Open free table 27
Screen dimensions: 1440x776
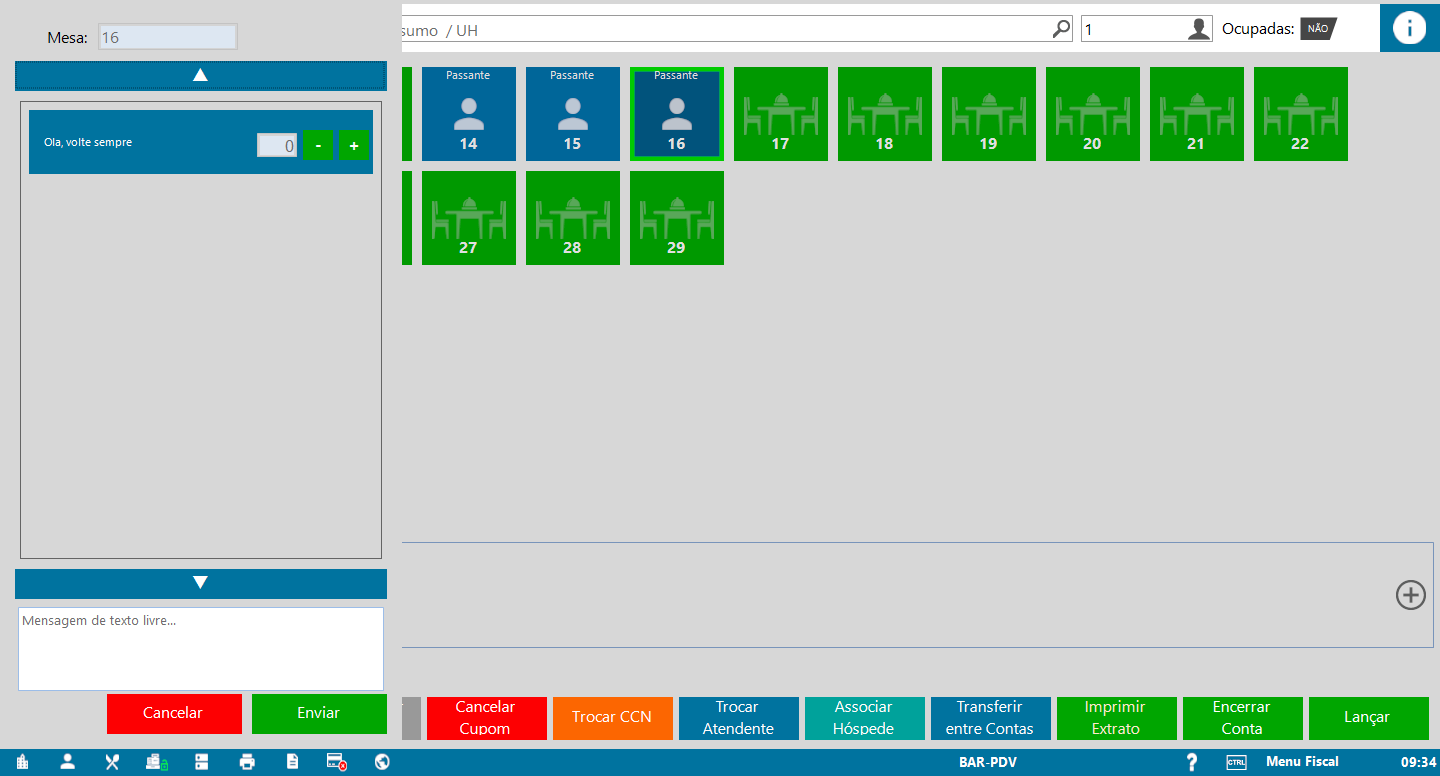point(469,218)
